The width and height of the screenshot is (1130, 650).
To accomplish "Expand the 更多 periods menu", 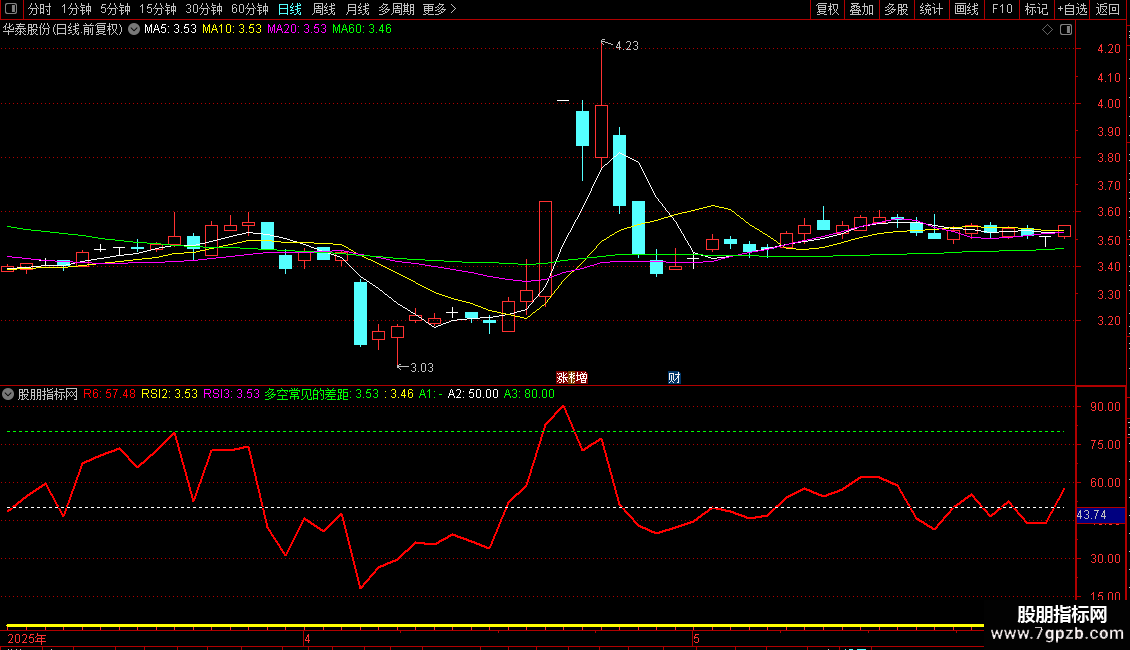I will (440, 9).
